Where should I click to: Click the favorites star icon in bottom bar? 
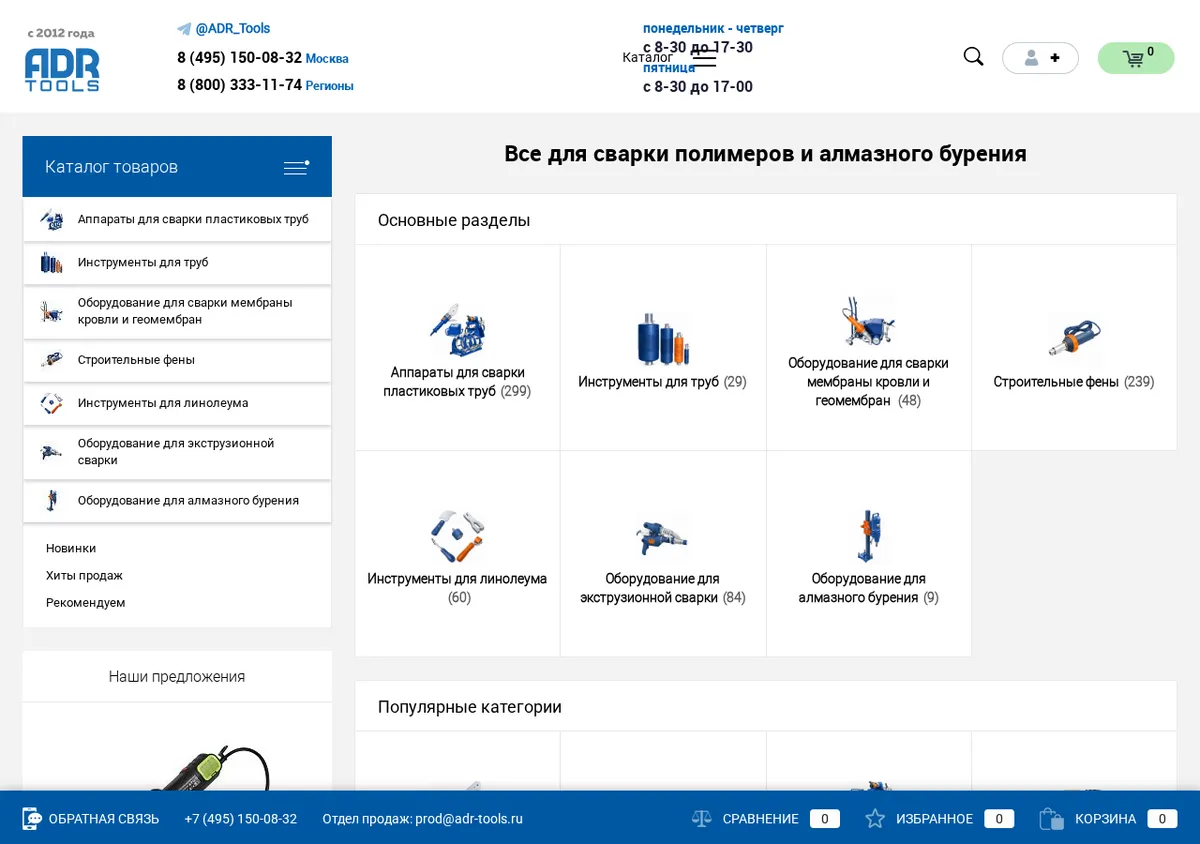pyautogui.click(x=875, y=819)
